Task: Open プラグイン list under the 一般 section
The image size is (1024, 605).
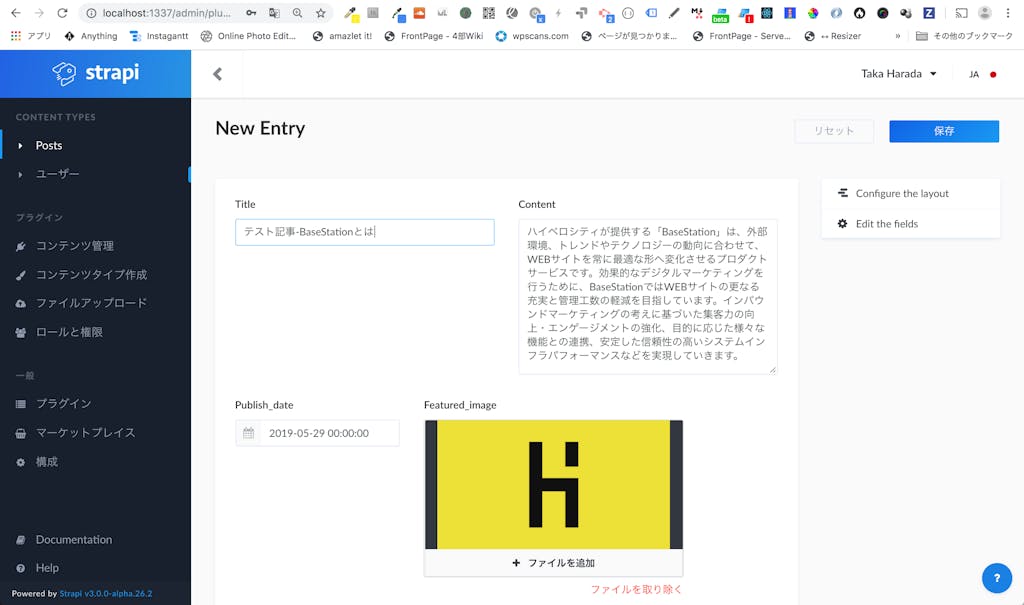Action: [63, 404]
